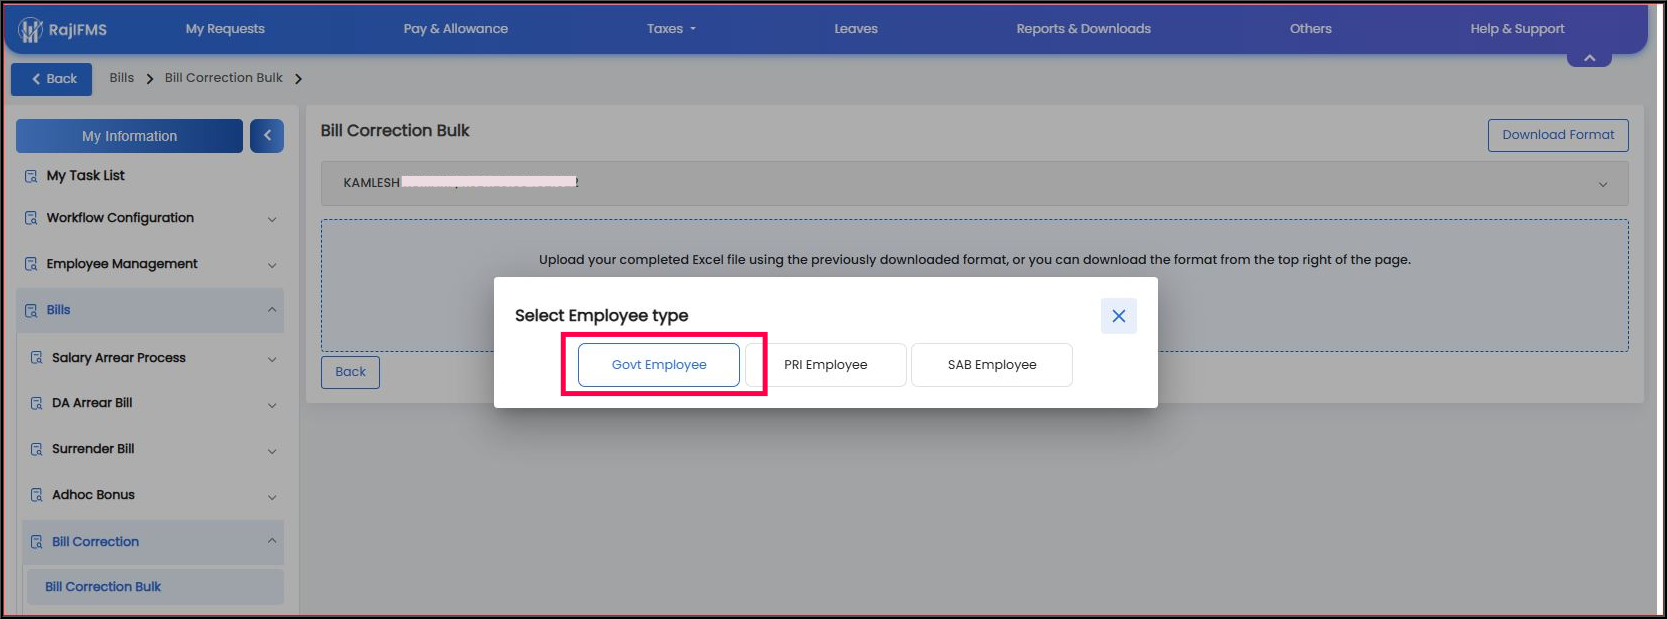1667x619 pixels.
Task: Click Bill Correction Bulk page heading
Action: pos(395,131)
